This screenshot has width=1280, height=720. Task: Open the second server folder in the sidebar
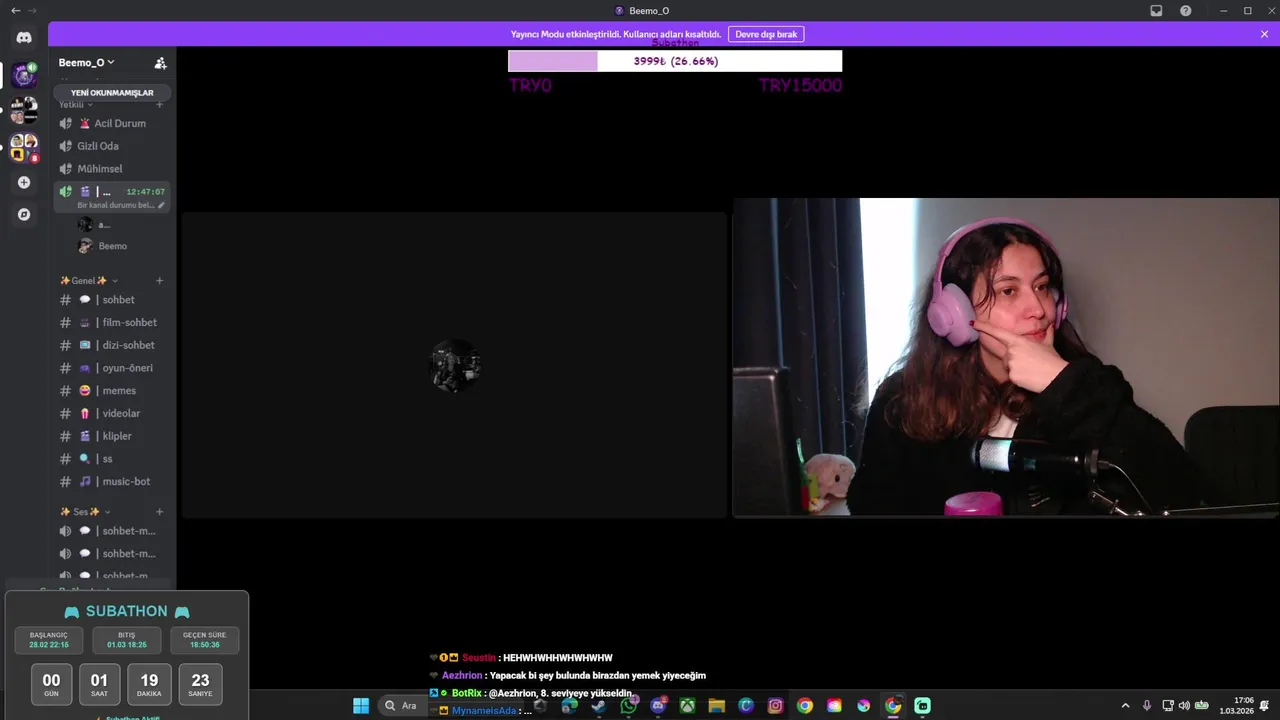[x=24, y=110]
